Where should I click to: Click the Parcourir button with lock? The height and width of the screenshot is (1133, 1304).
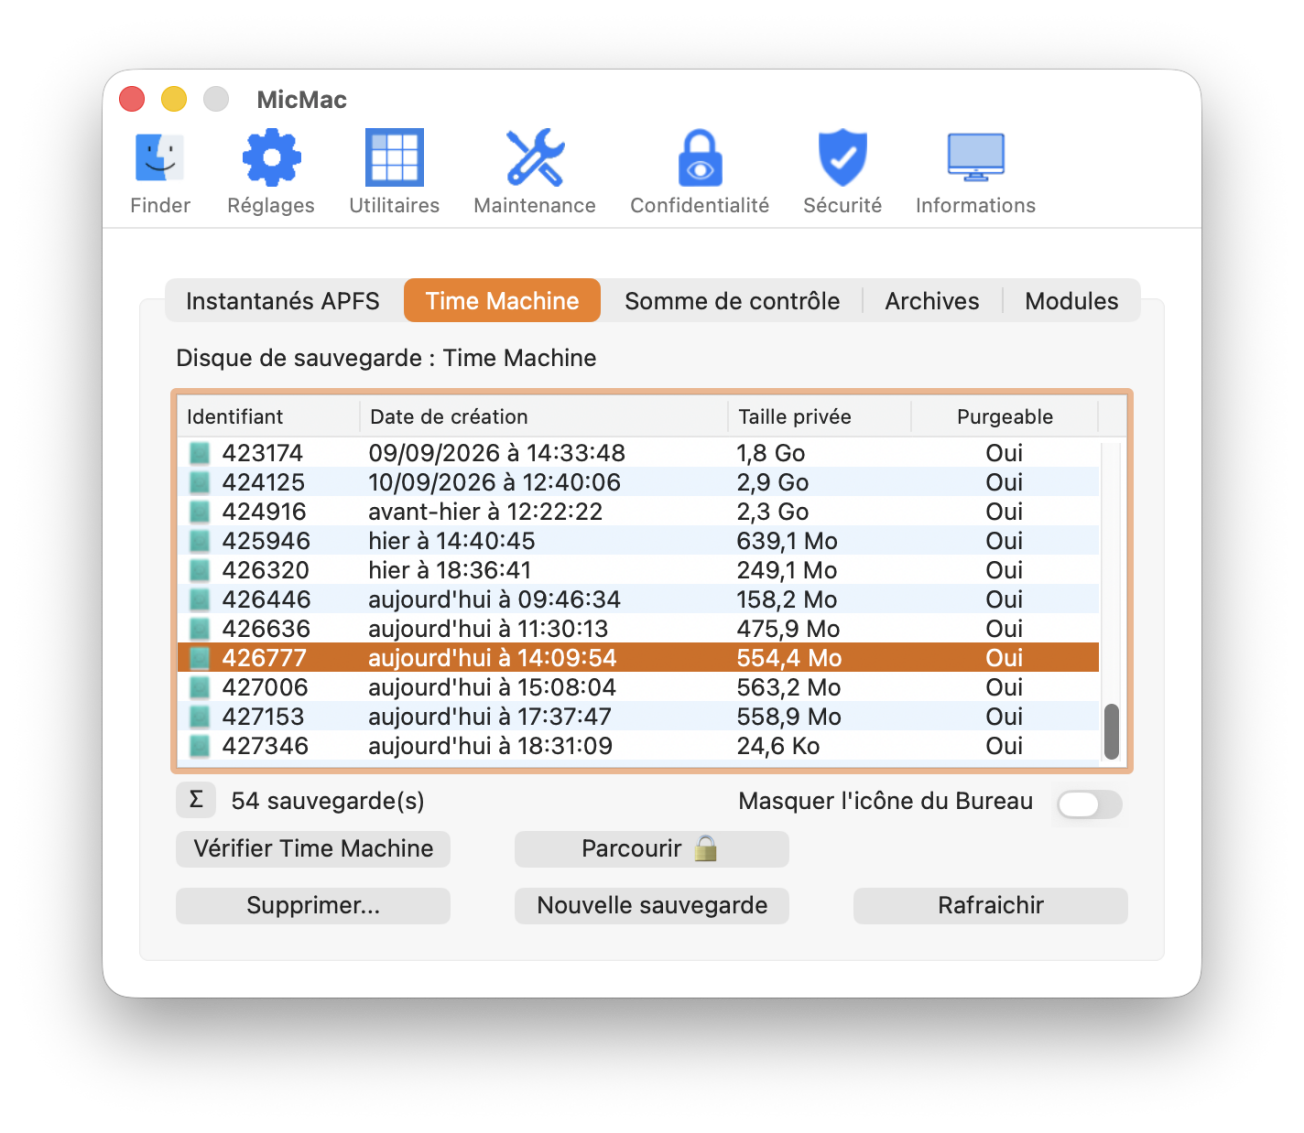pos(651,849)
